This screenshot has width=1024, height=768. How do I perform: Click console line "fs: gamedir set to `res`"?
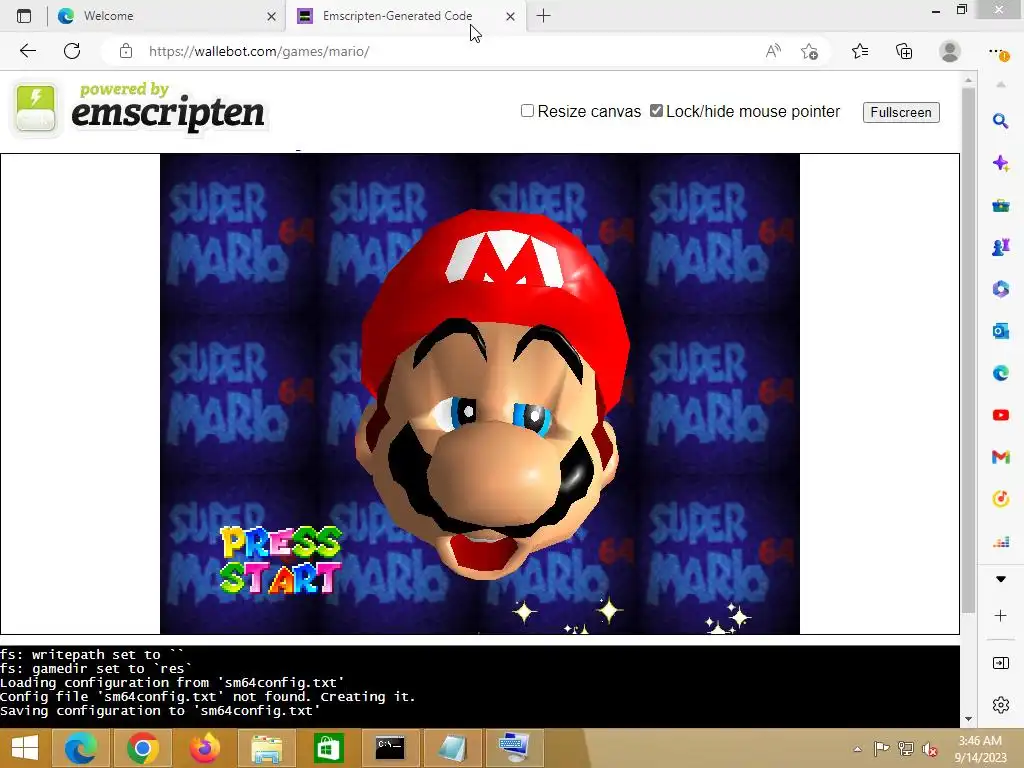tap(96, 669)
